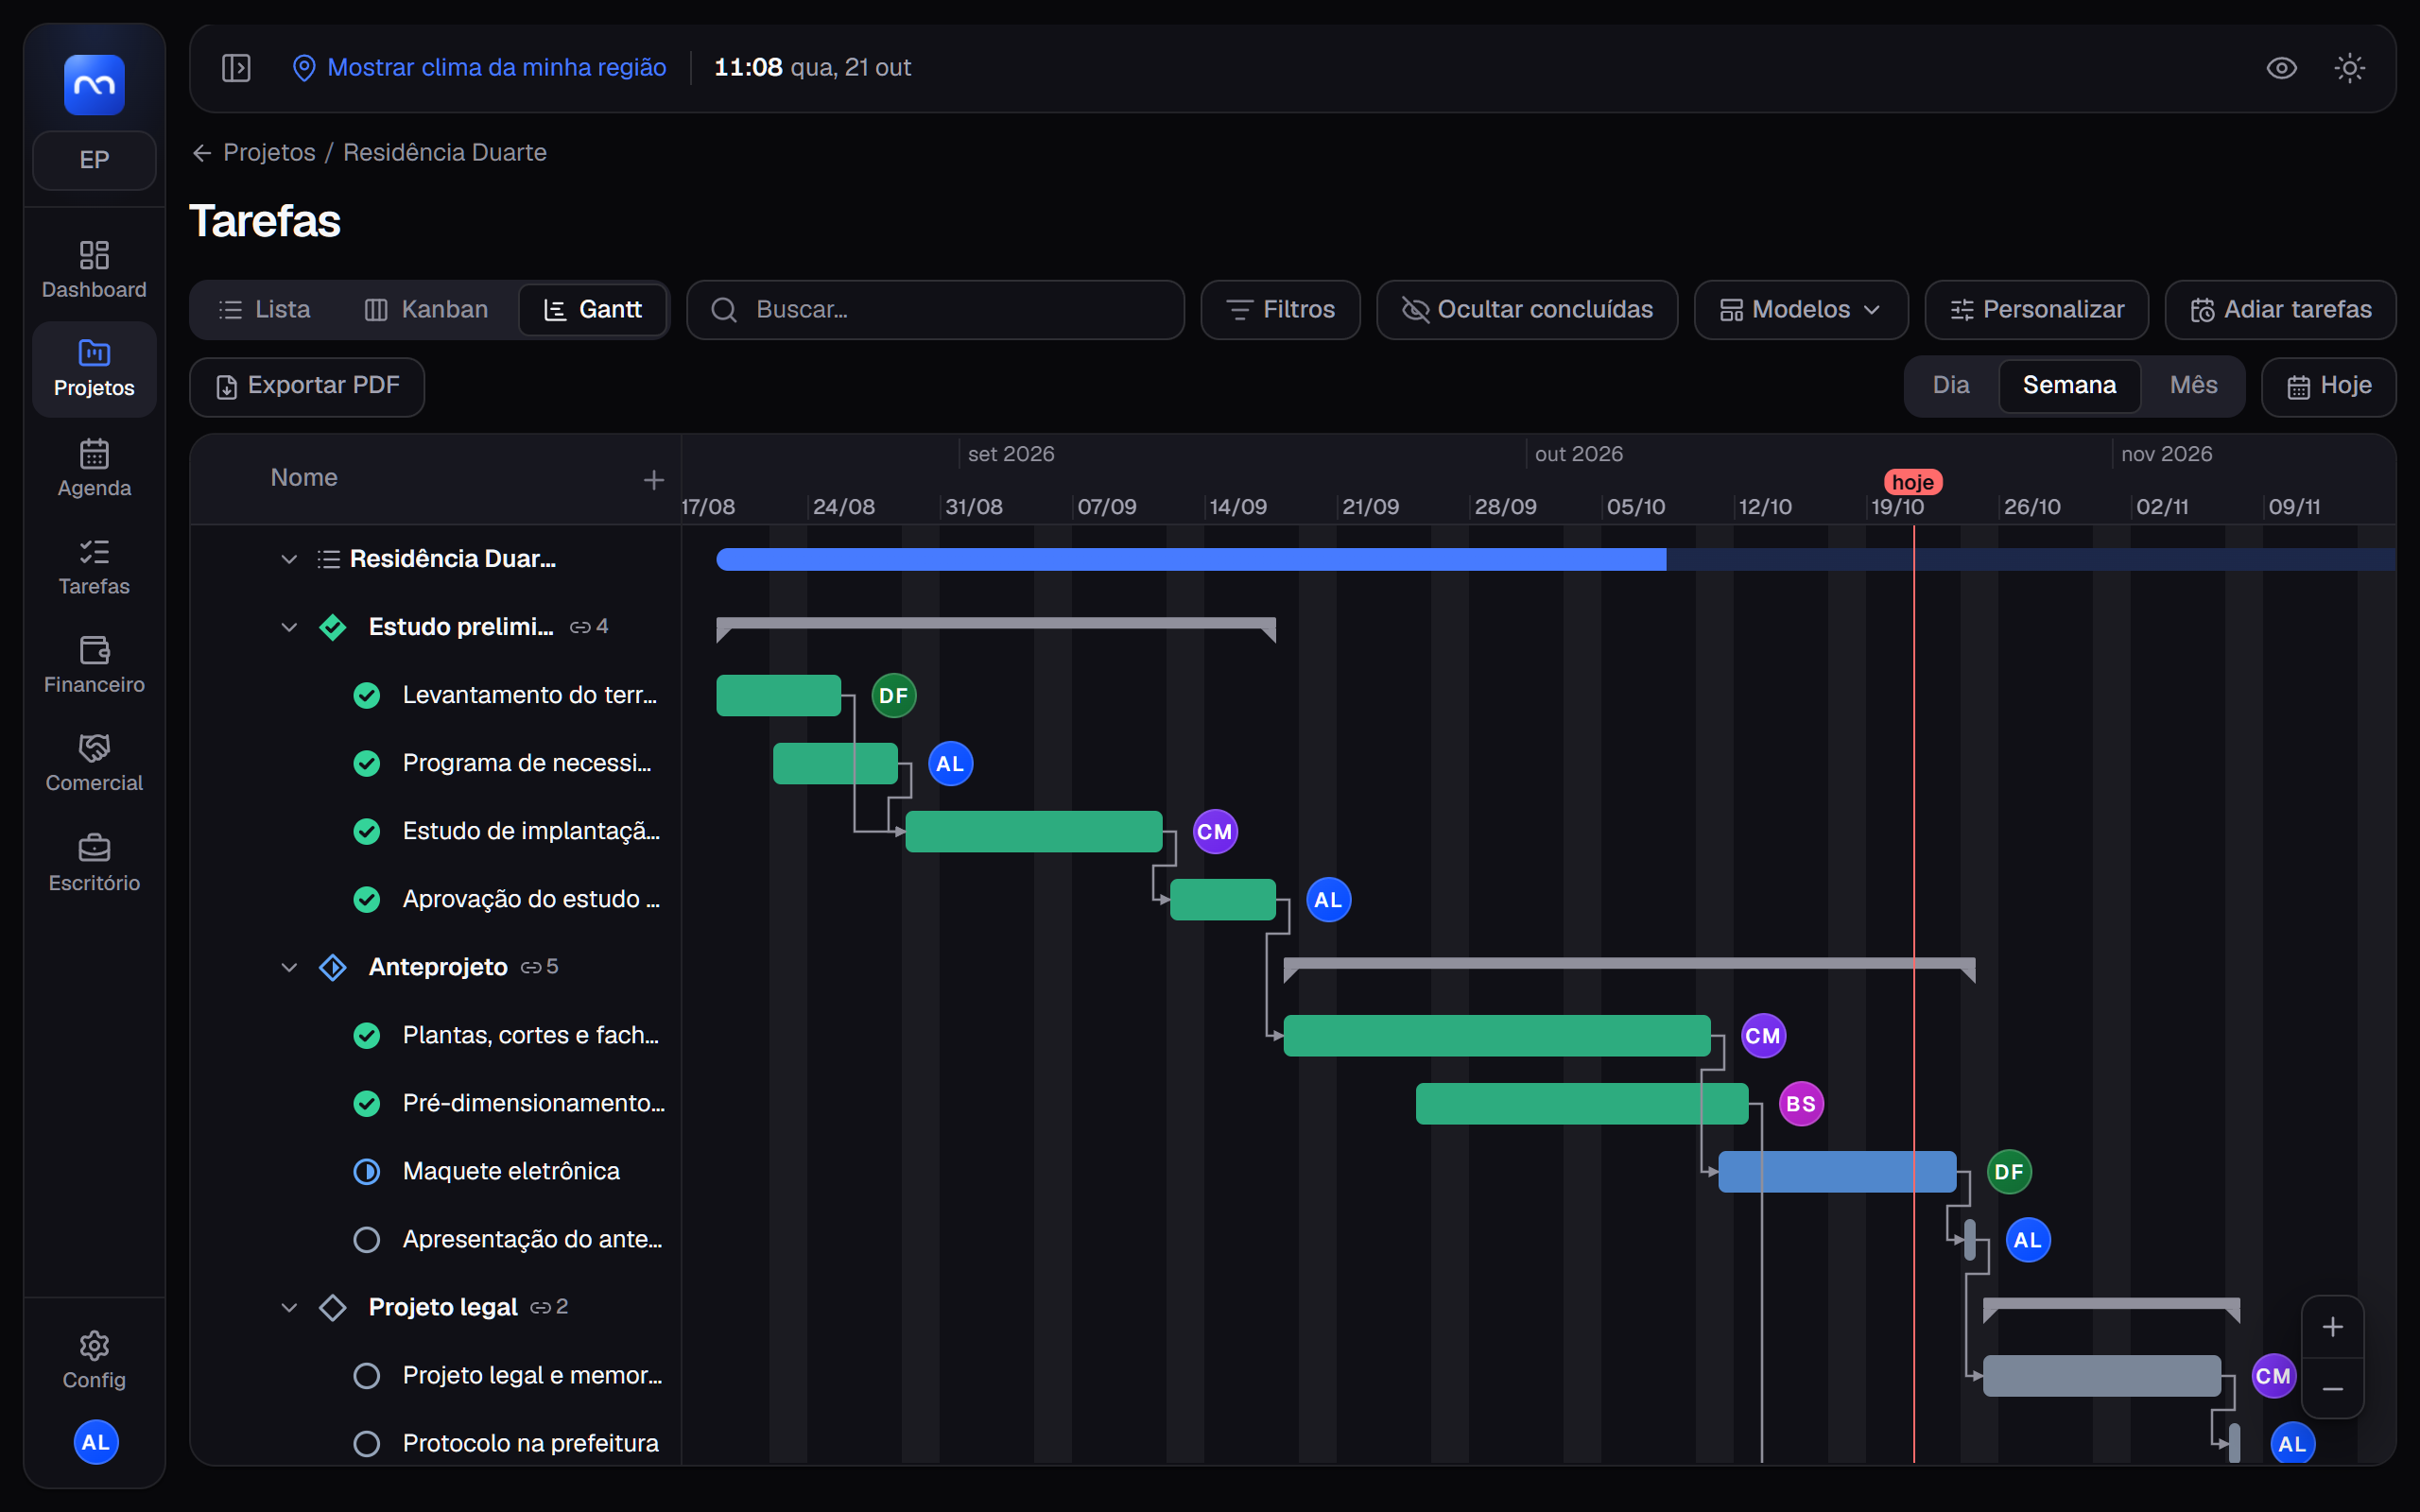The height and width of the screenshot is (1512, 2420).
Task: Select the Dia timeline scale
Action: pyautogui.click(x=1950, y=385)
